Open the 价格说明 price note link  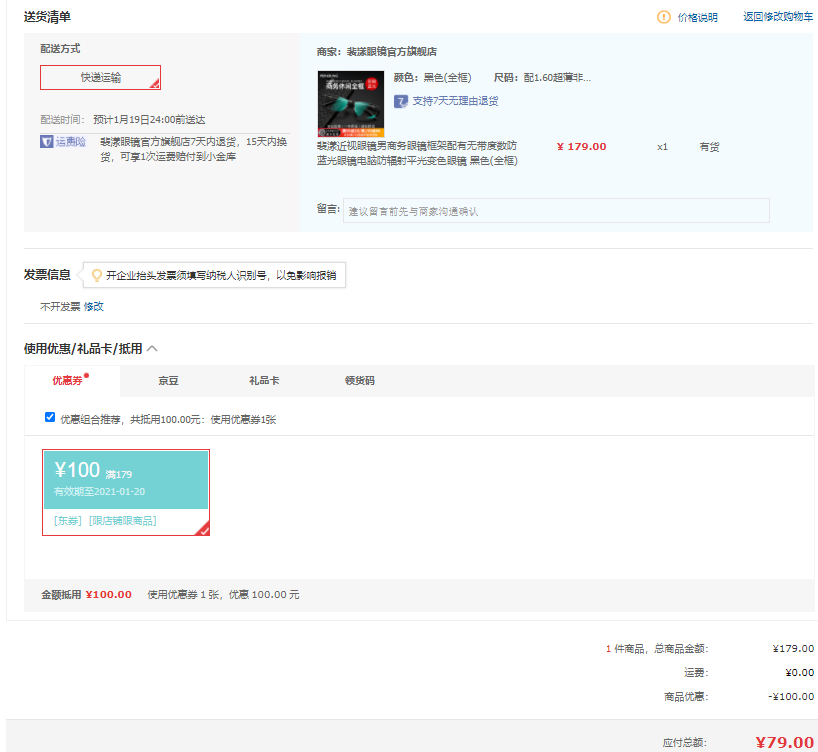click(697, 17)
